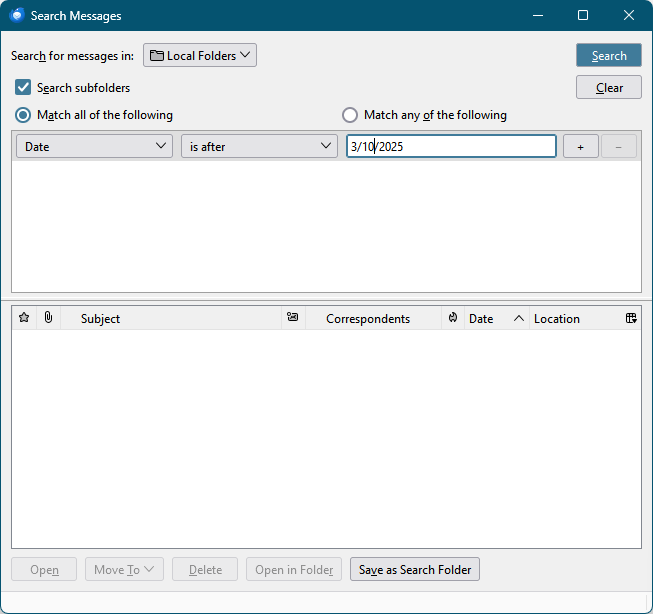Click the Thunderbird icon in title bar
The height and width of the screenshot is (614, 653).
(16, 15)
